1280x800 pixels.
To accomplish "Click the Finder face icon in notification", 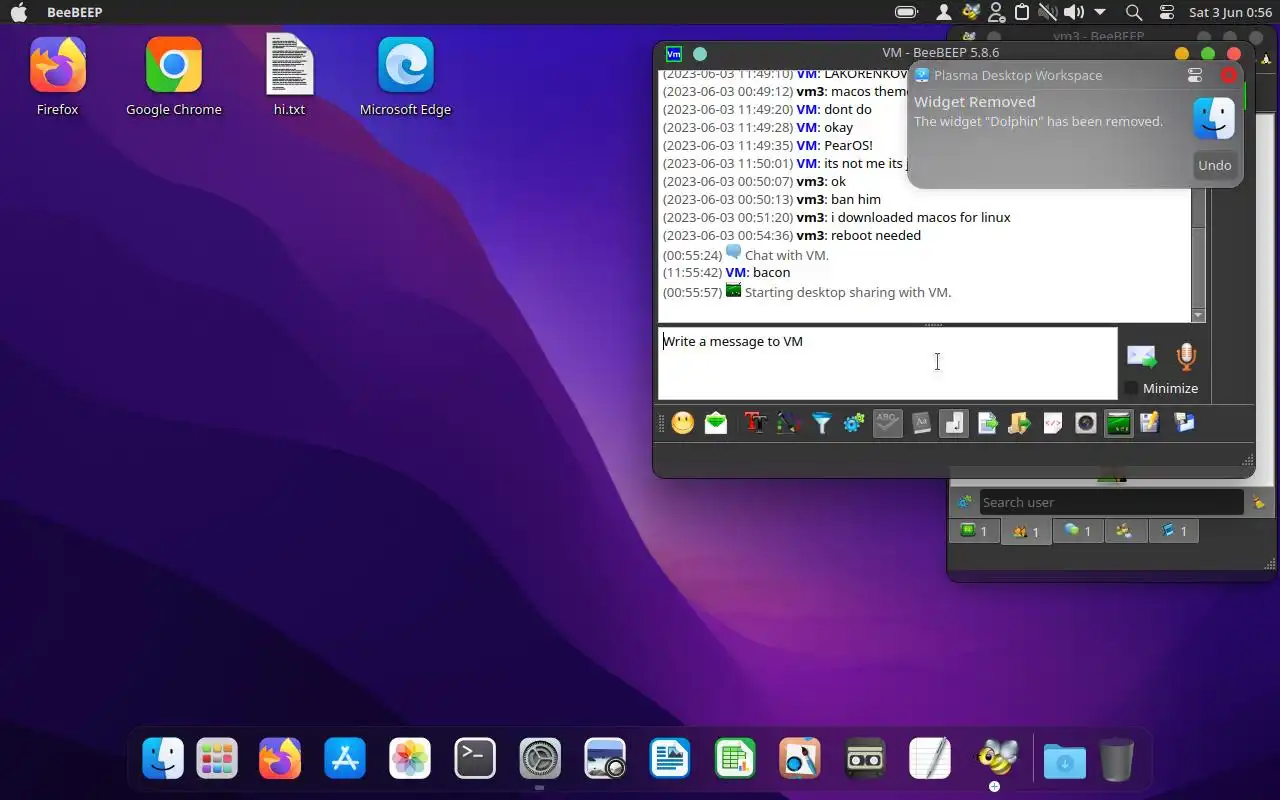I will [1214, 119].
